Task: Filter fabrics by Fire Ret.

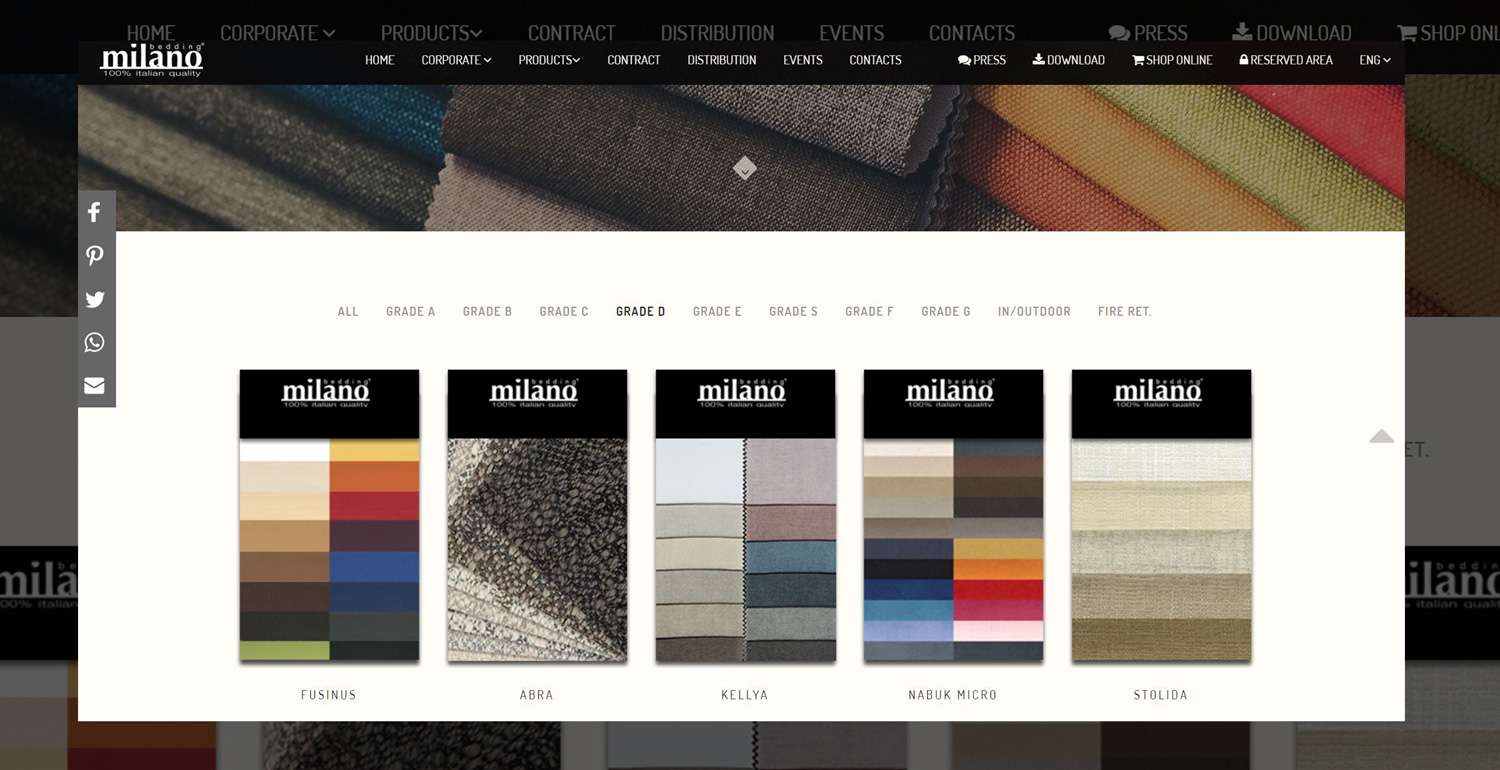Action: coord(1125,312)
